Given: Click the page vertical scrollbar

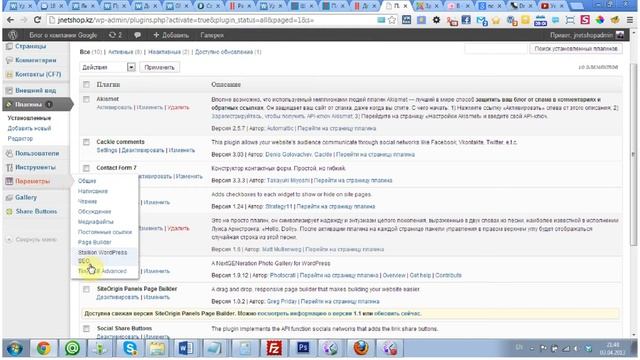Looking at the screenshot, I should click(633, 154).
